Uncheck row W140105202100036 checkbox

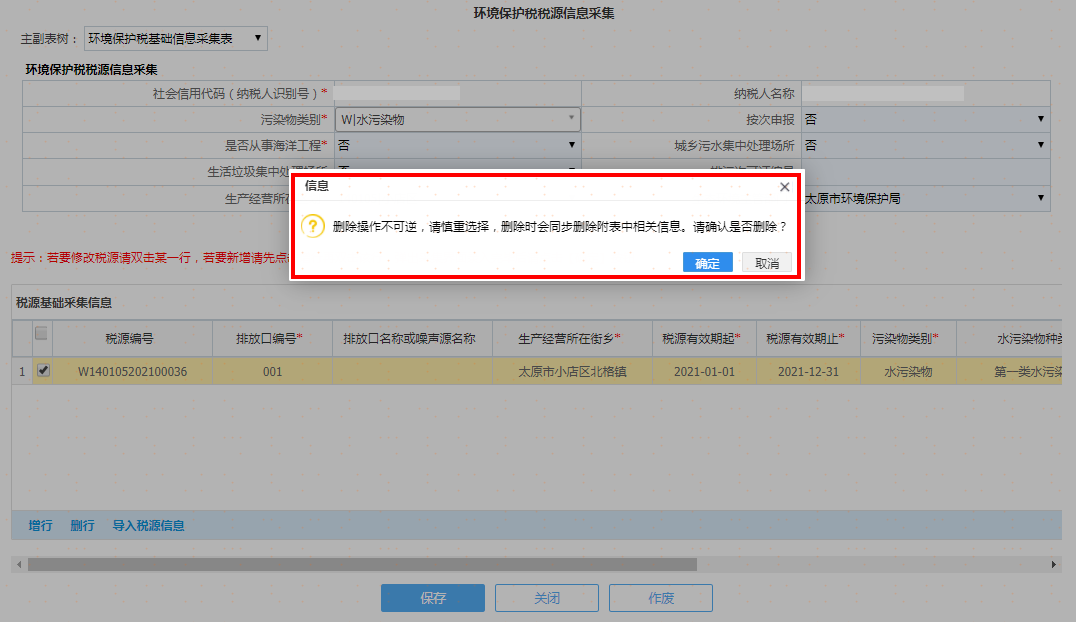[43, 371]
